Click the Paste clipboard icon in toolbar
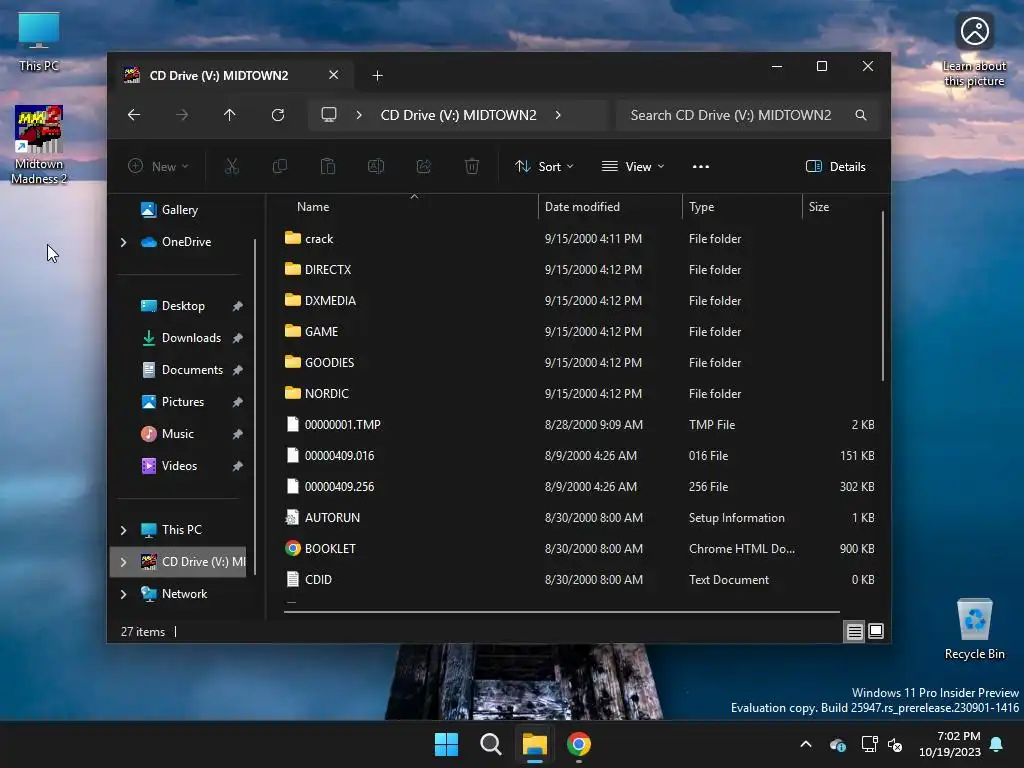The width and height of the screenshot is (1024, 768). [328, 167]
